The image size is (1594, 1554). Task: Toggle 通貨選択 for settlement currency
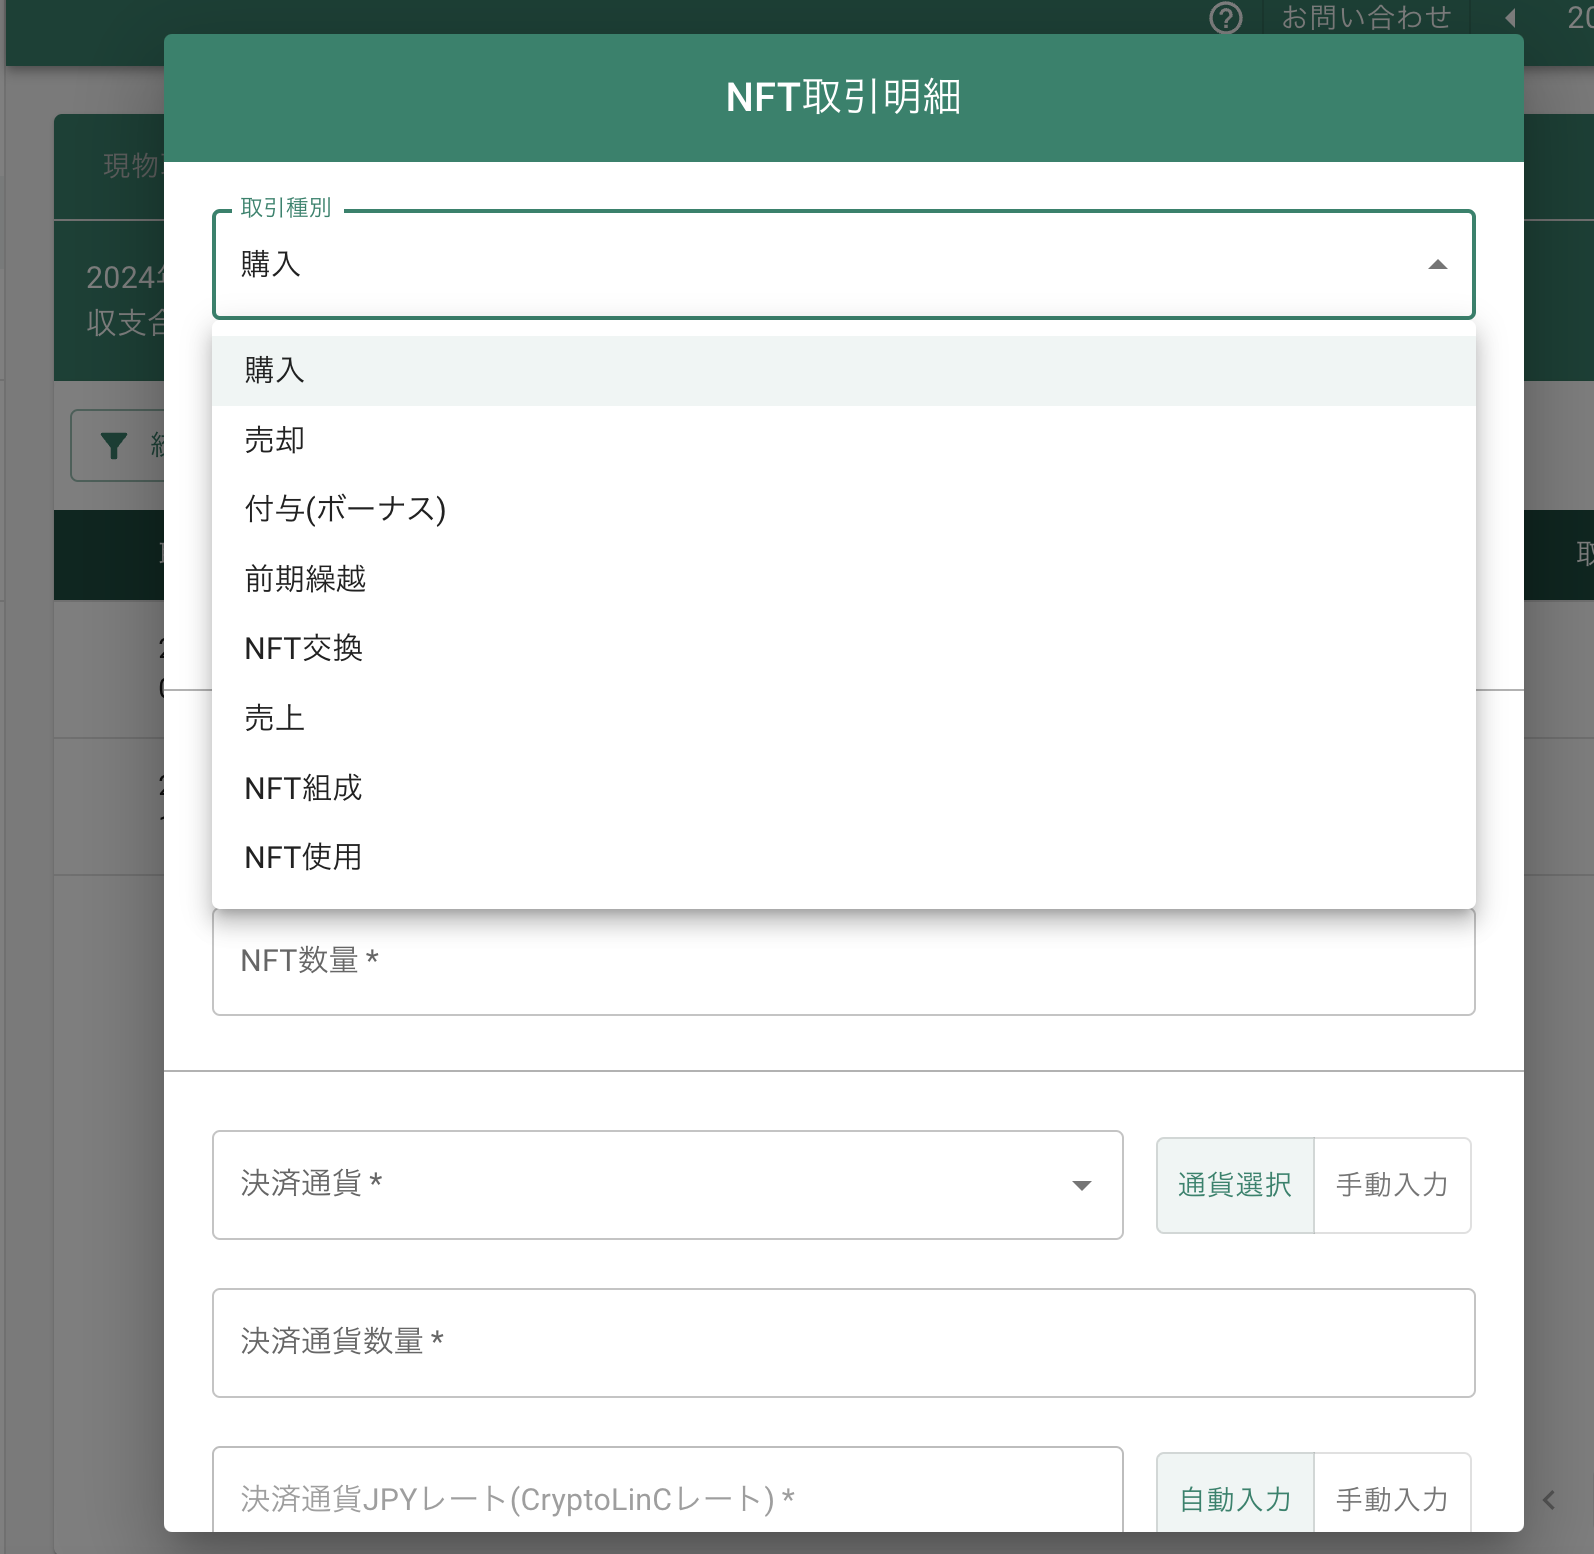coord(1235,1185)
